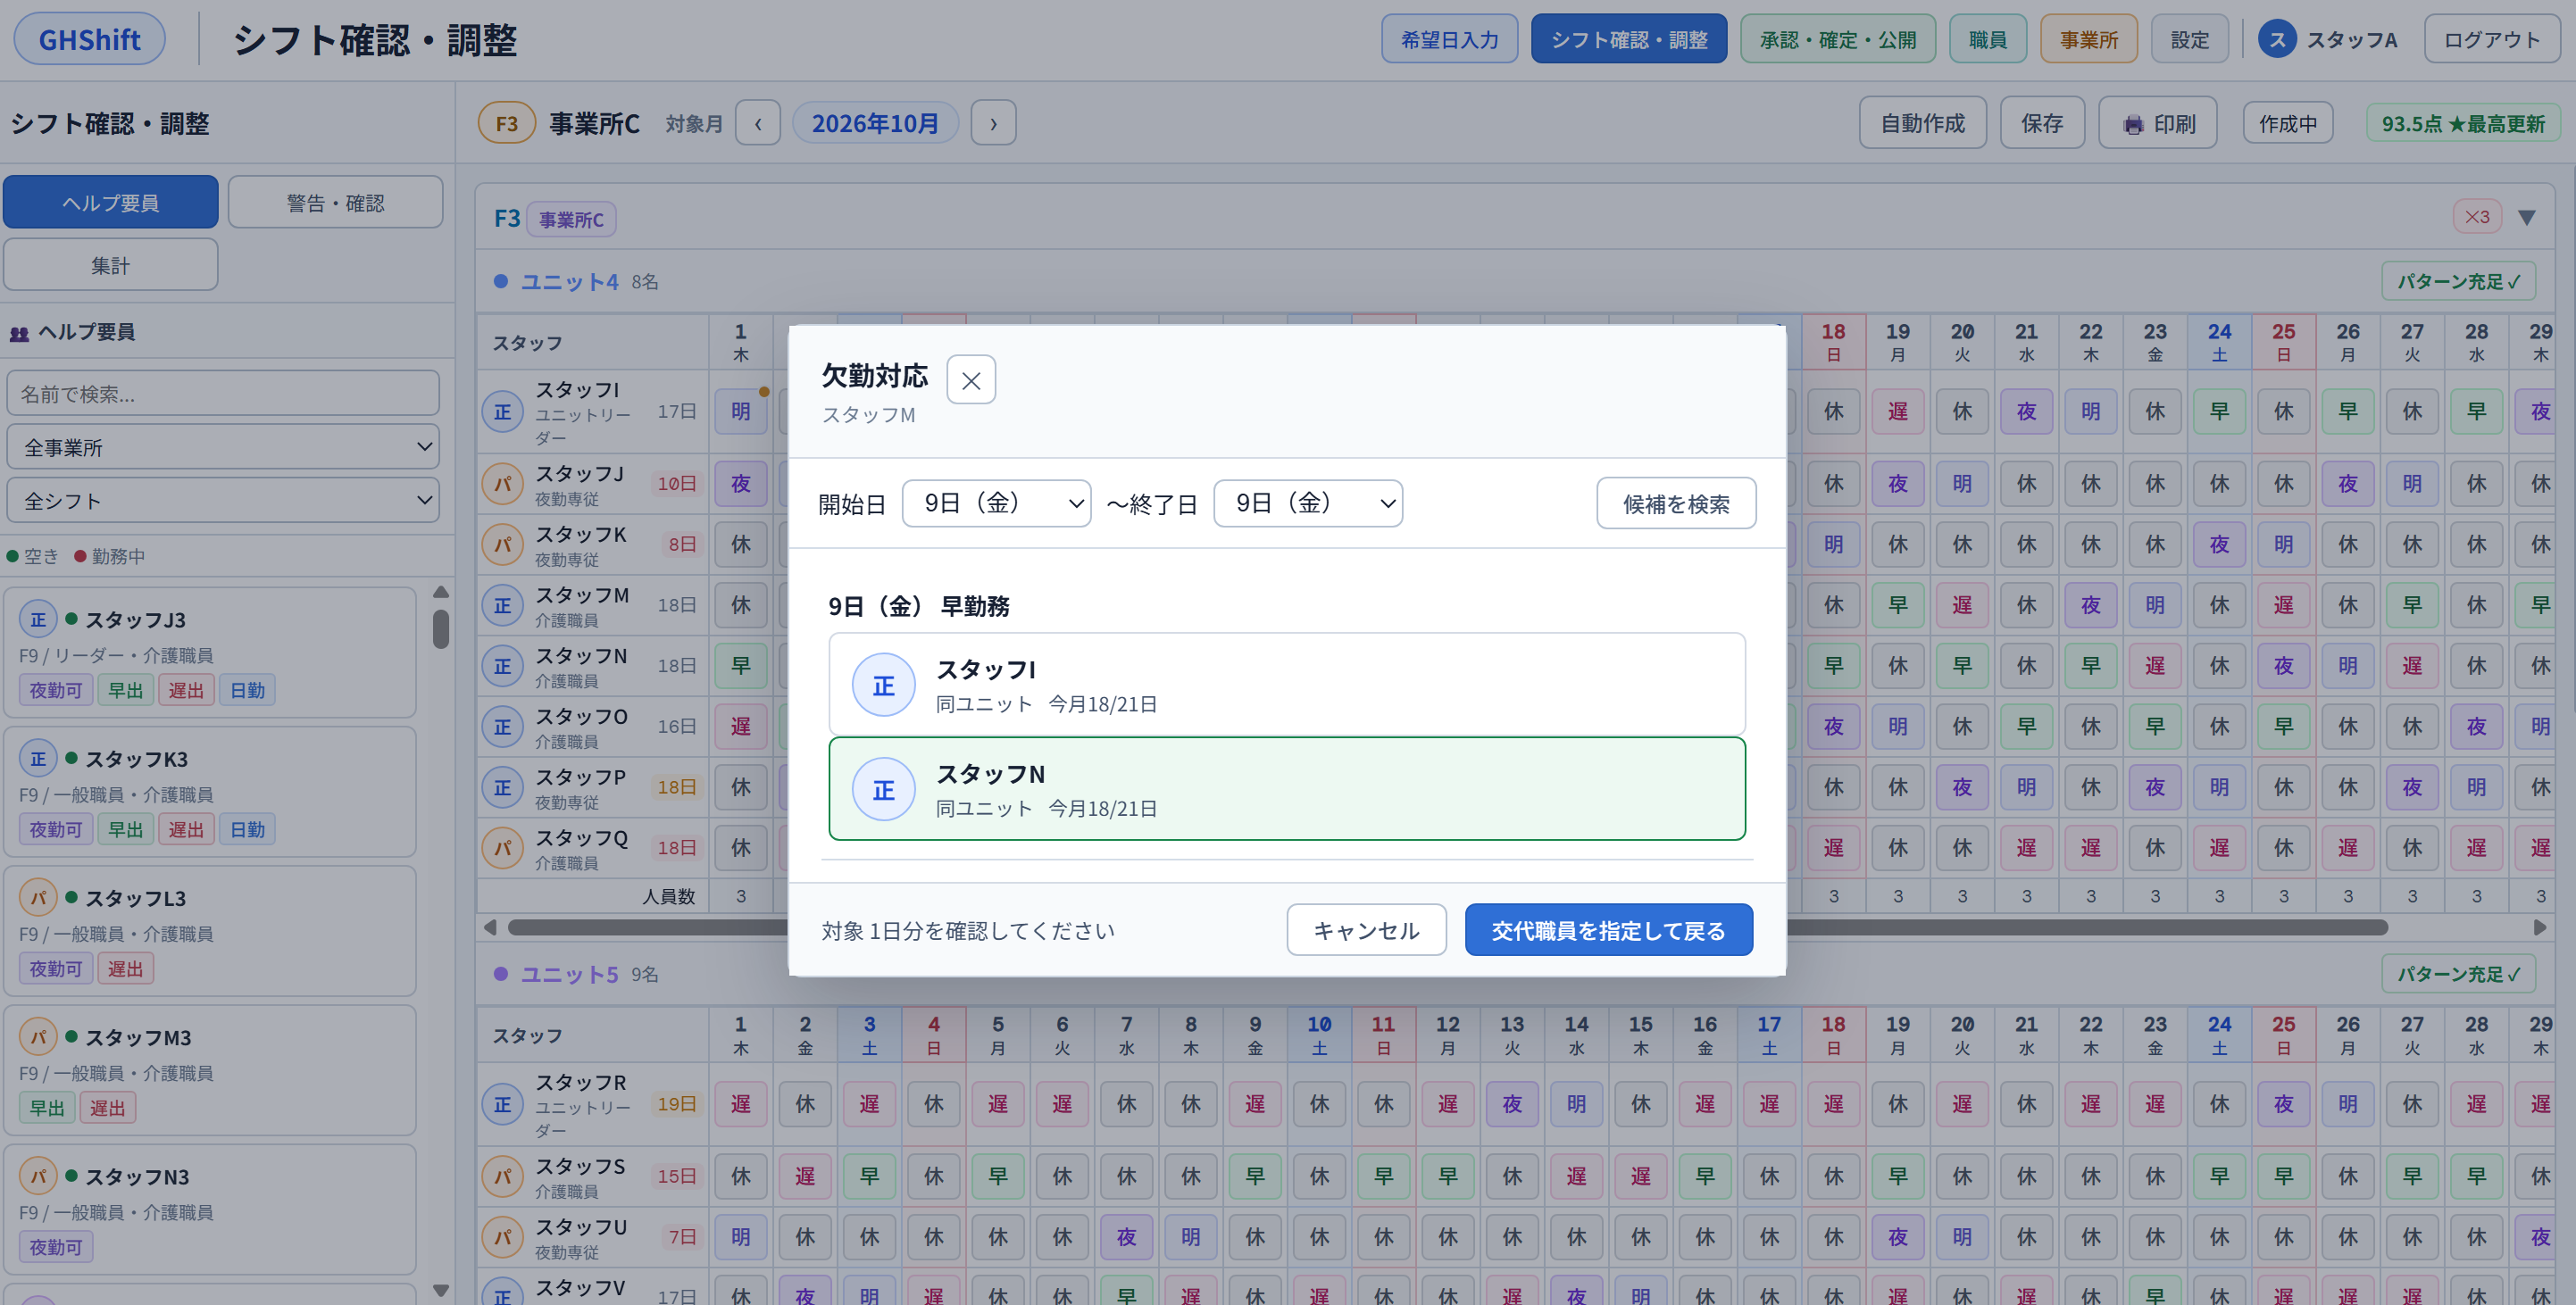Click the helper list scrollbar thumb
Image resolution: width=2576 pixels, height=1305 pixels.
click(x=440, y=628)
